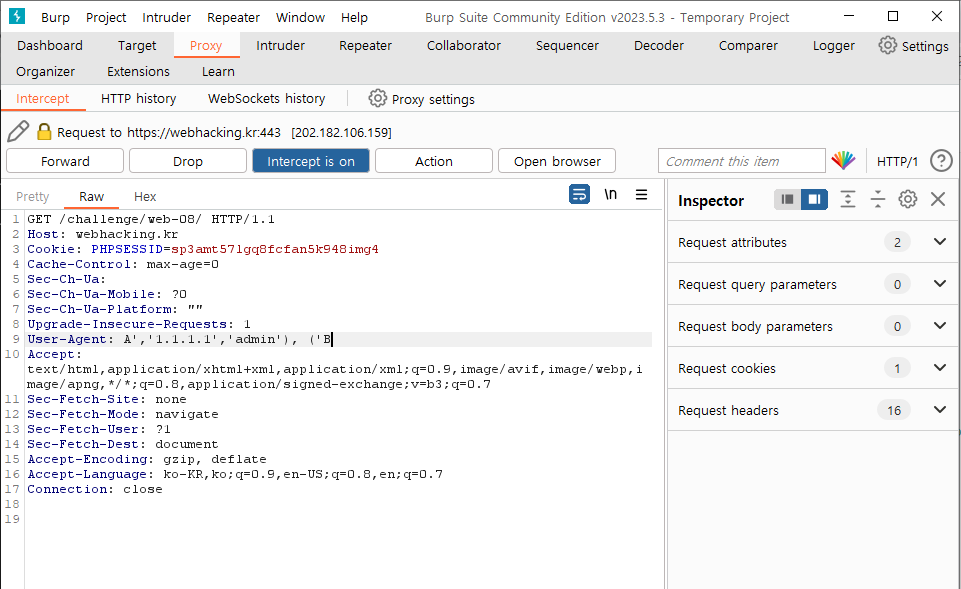Switch editor to Pretty view
The image size is (961, 589).
(32, 196)
